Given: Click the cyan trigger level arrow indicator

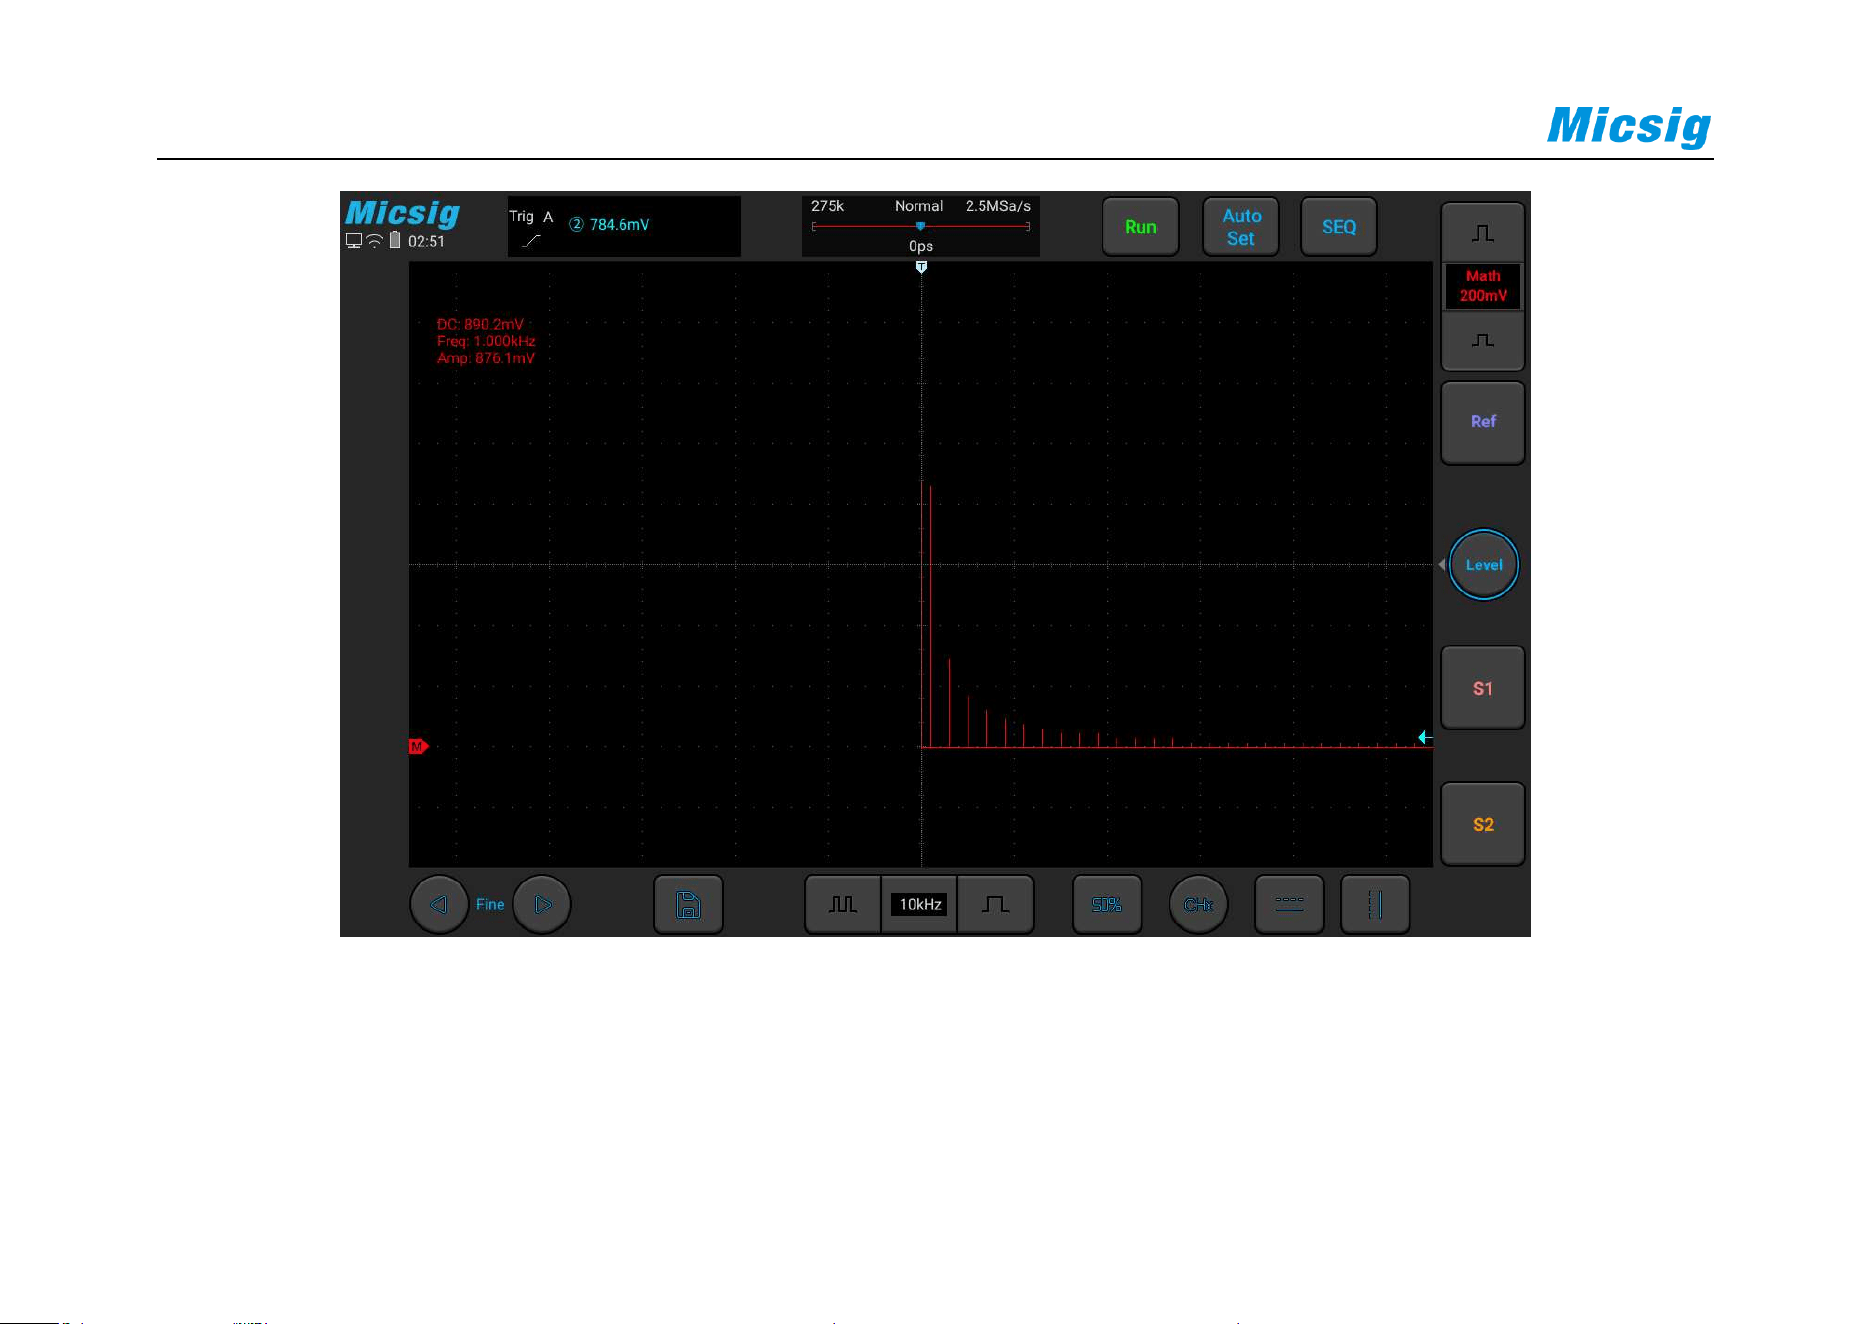Looking at the screenshot, I should coord(1425,738).
